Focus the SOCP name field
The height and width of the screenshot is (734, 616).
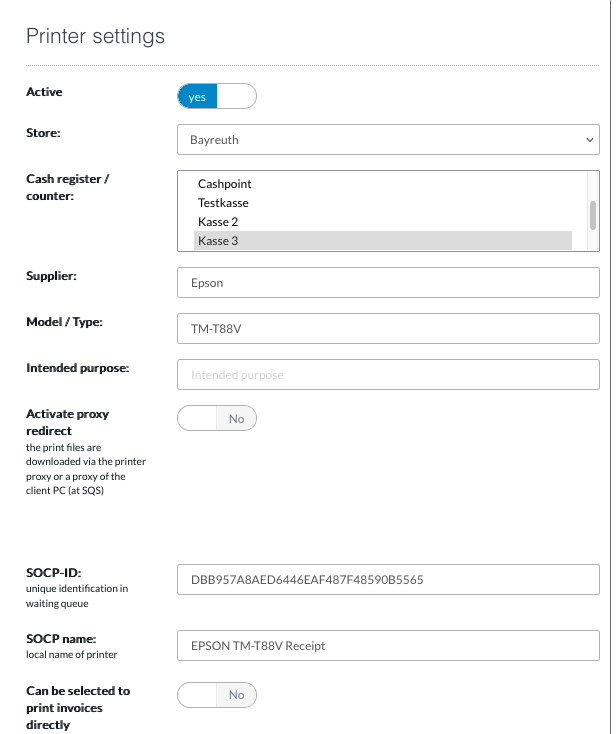click(388, 646)
